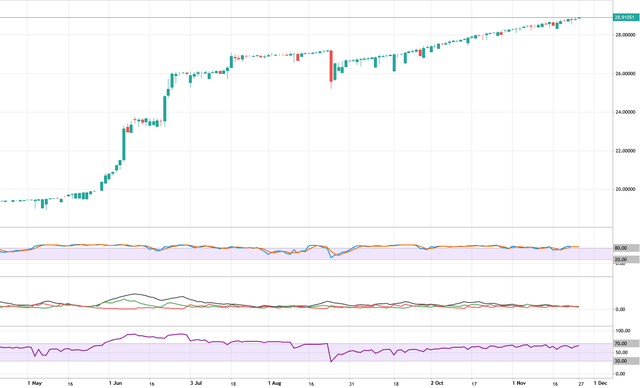Click the 28.91051 current price label

[625, 18]
